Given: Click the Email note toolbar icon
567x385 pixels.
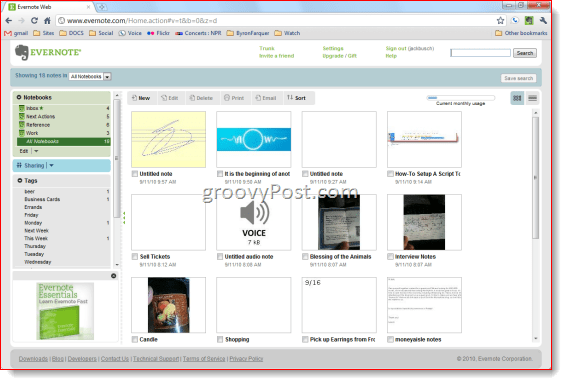Looking at the screenshot, I should point(266,98).
